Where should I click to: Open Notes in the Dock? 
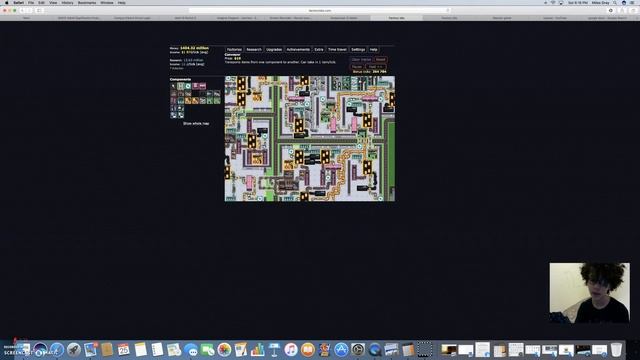coord(140,350)
